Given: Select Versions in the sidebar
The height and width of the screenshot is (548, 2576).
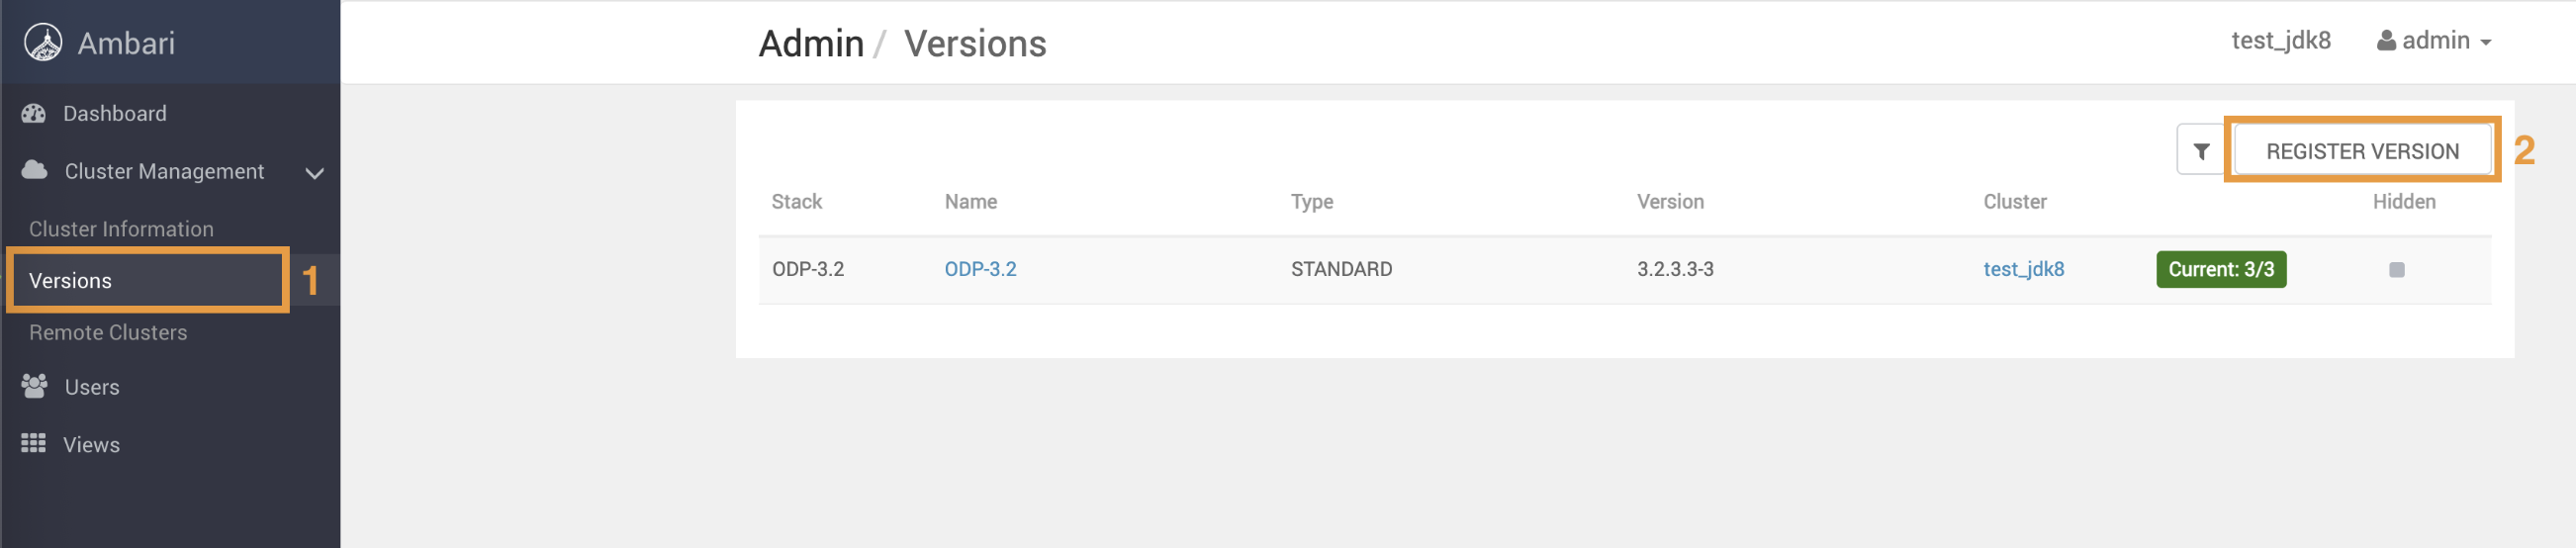Looking at the screenshot, I should 70,281.
